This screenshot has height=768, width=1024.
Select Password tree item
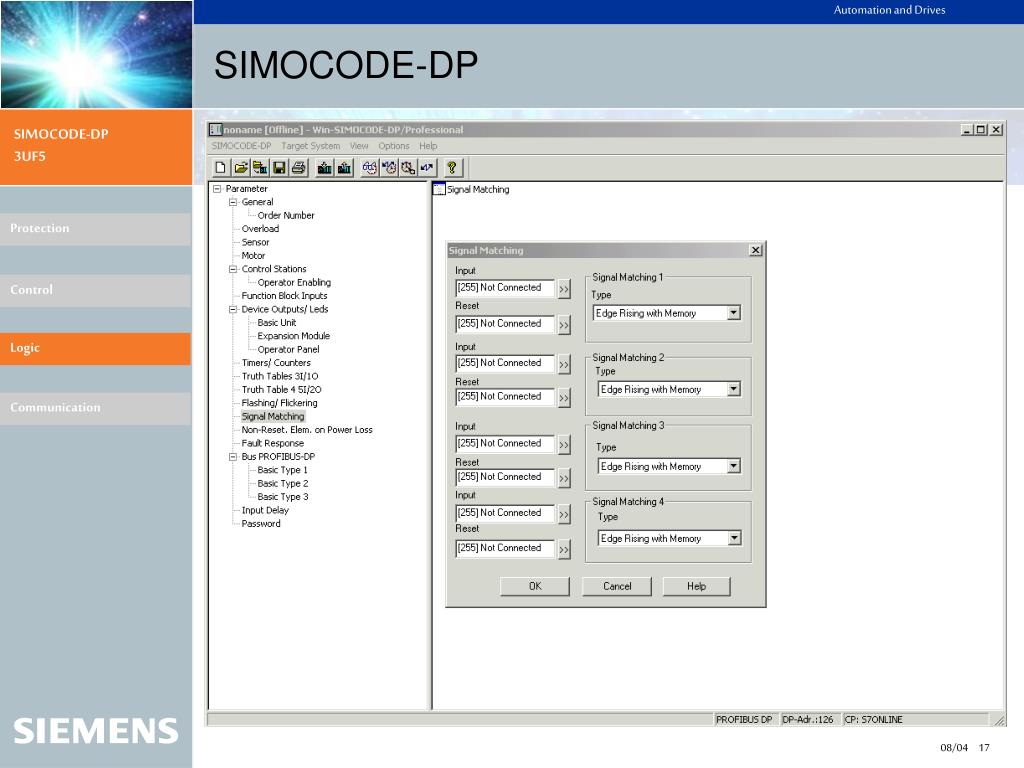coord(261,524)
